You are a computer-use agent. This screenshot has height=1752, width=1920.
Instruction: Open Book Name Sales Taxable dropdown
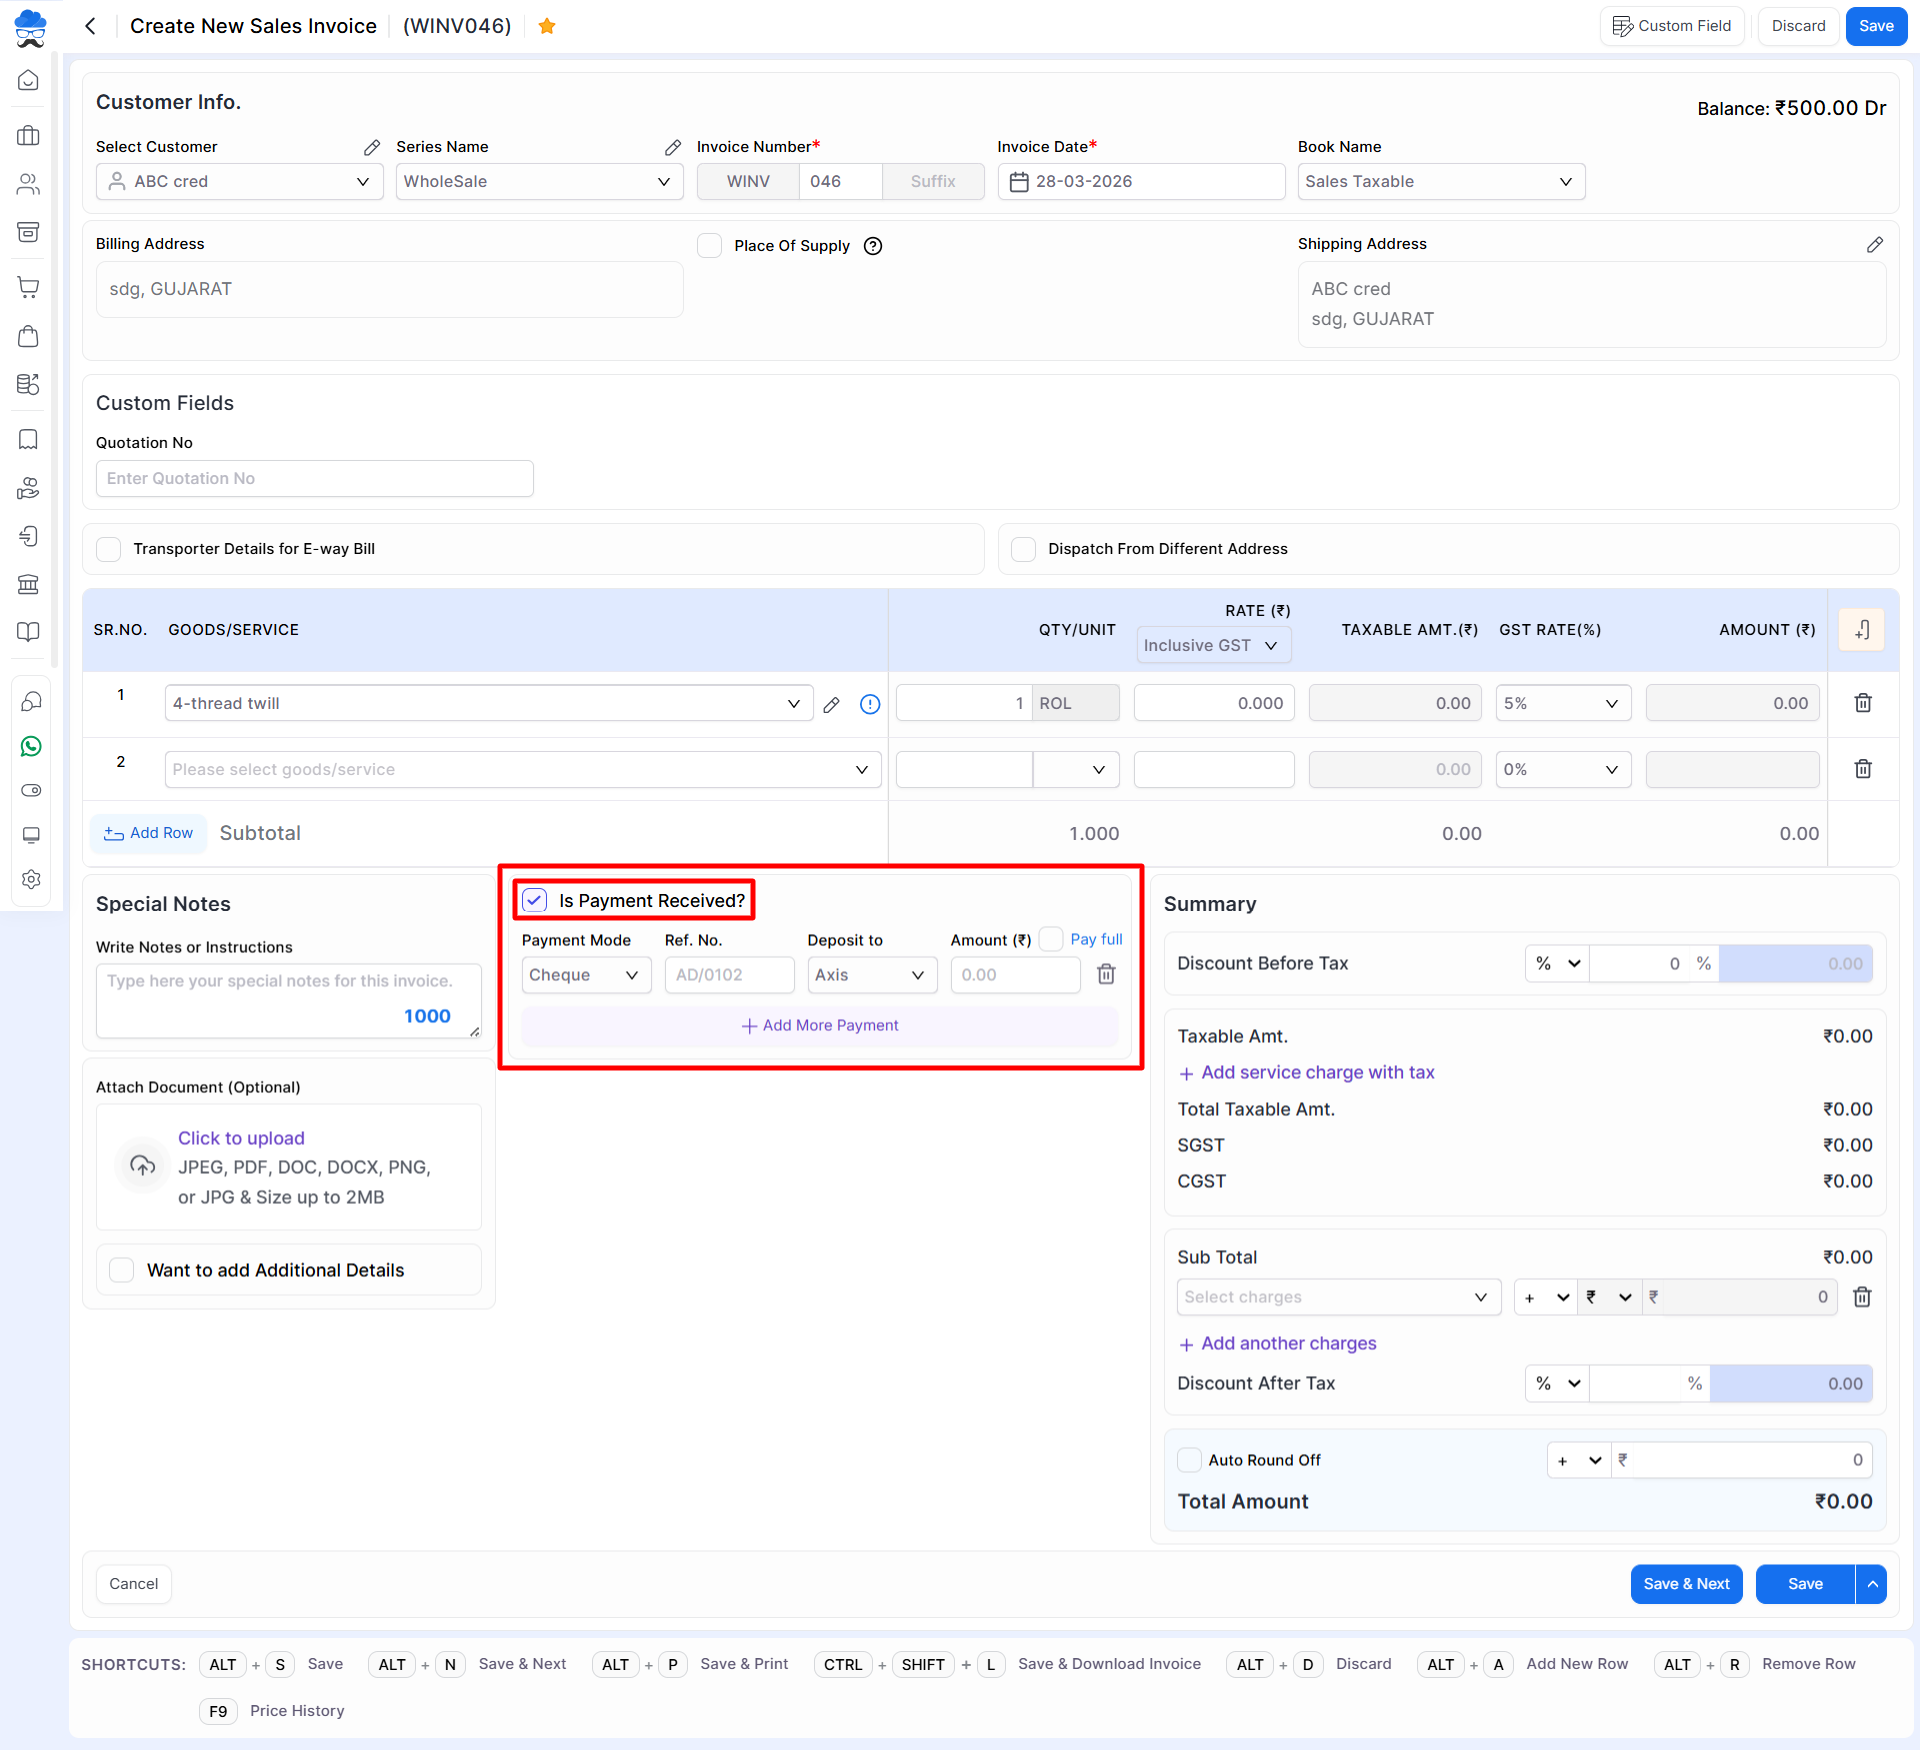click(x=1440, y=182)
